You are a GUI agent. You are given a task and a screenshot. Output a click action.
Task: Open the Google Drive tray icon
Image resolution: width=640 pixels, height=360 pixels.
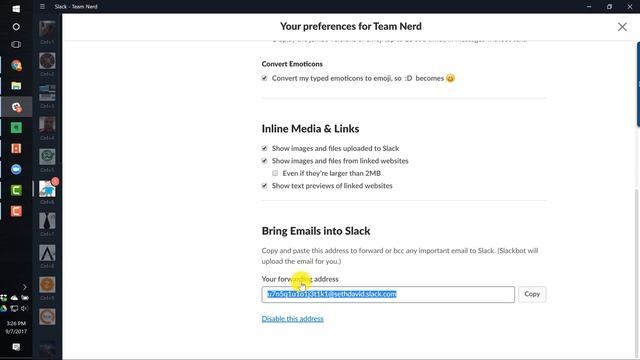[x=4, y=309]
